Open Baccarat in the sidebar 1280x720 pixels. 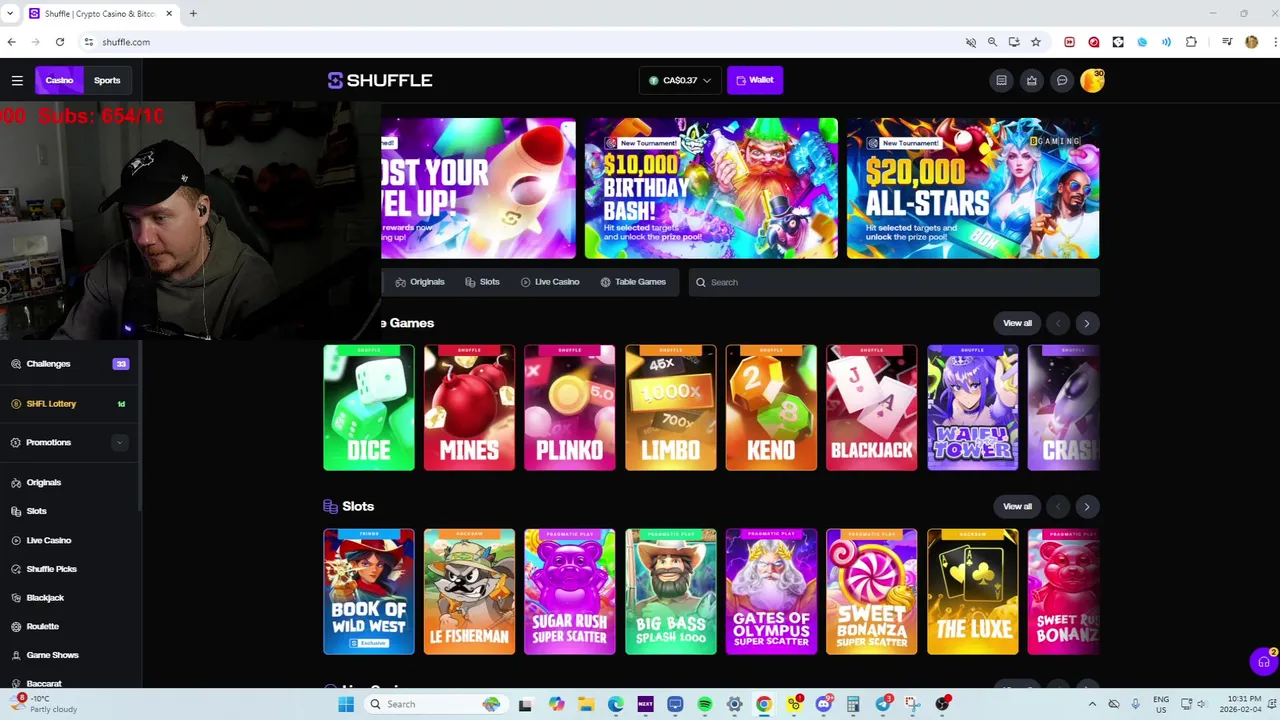(44, 684)
